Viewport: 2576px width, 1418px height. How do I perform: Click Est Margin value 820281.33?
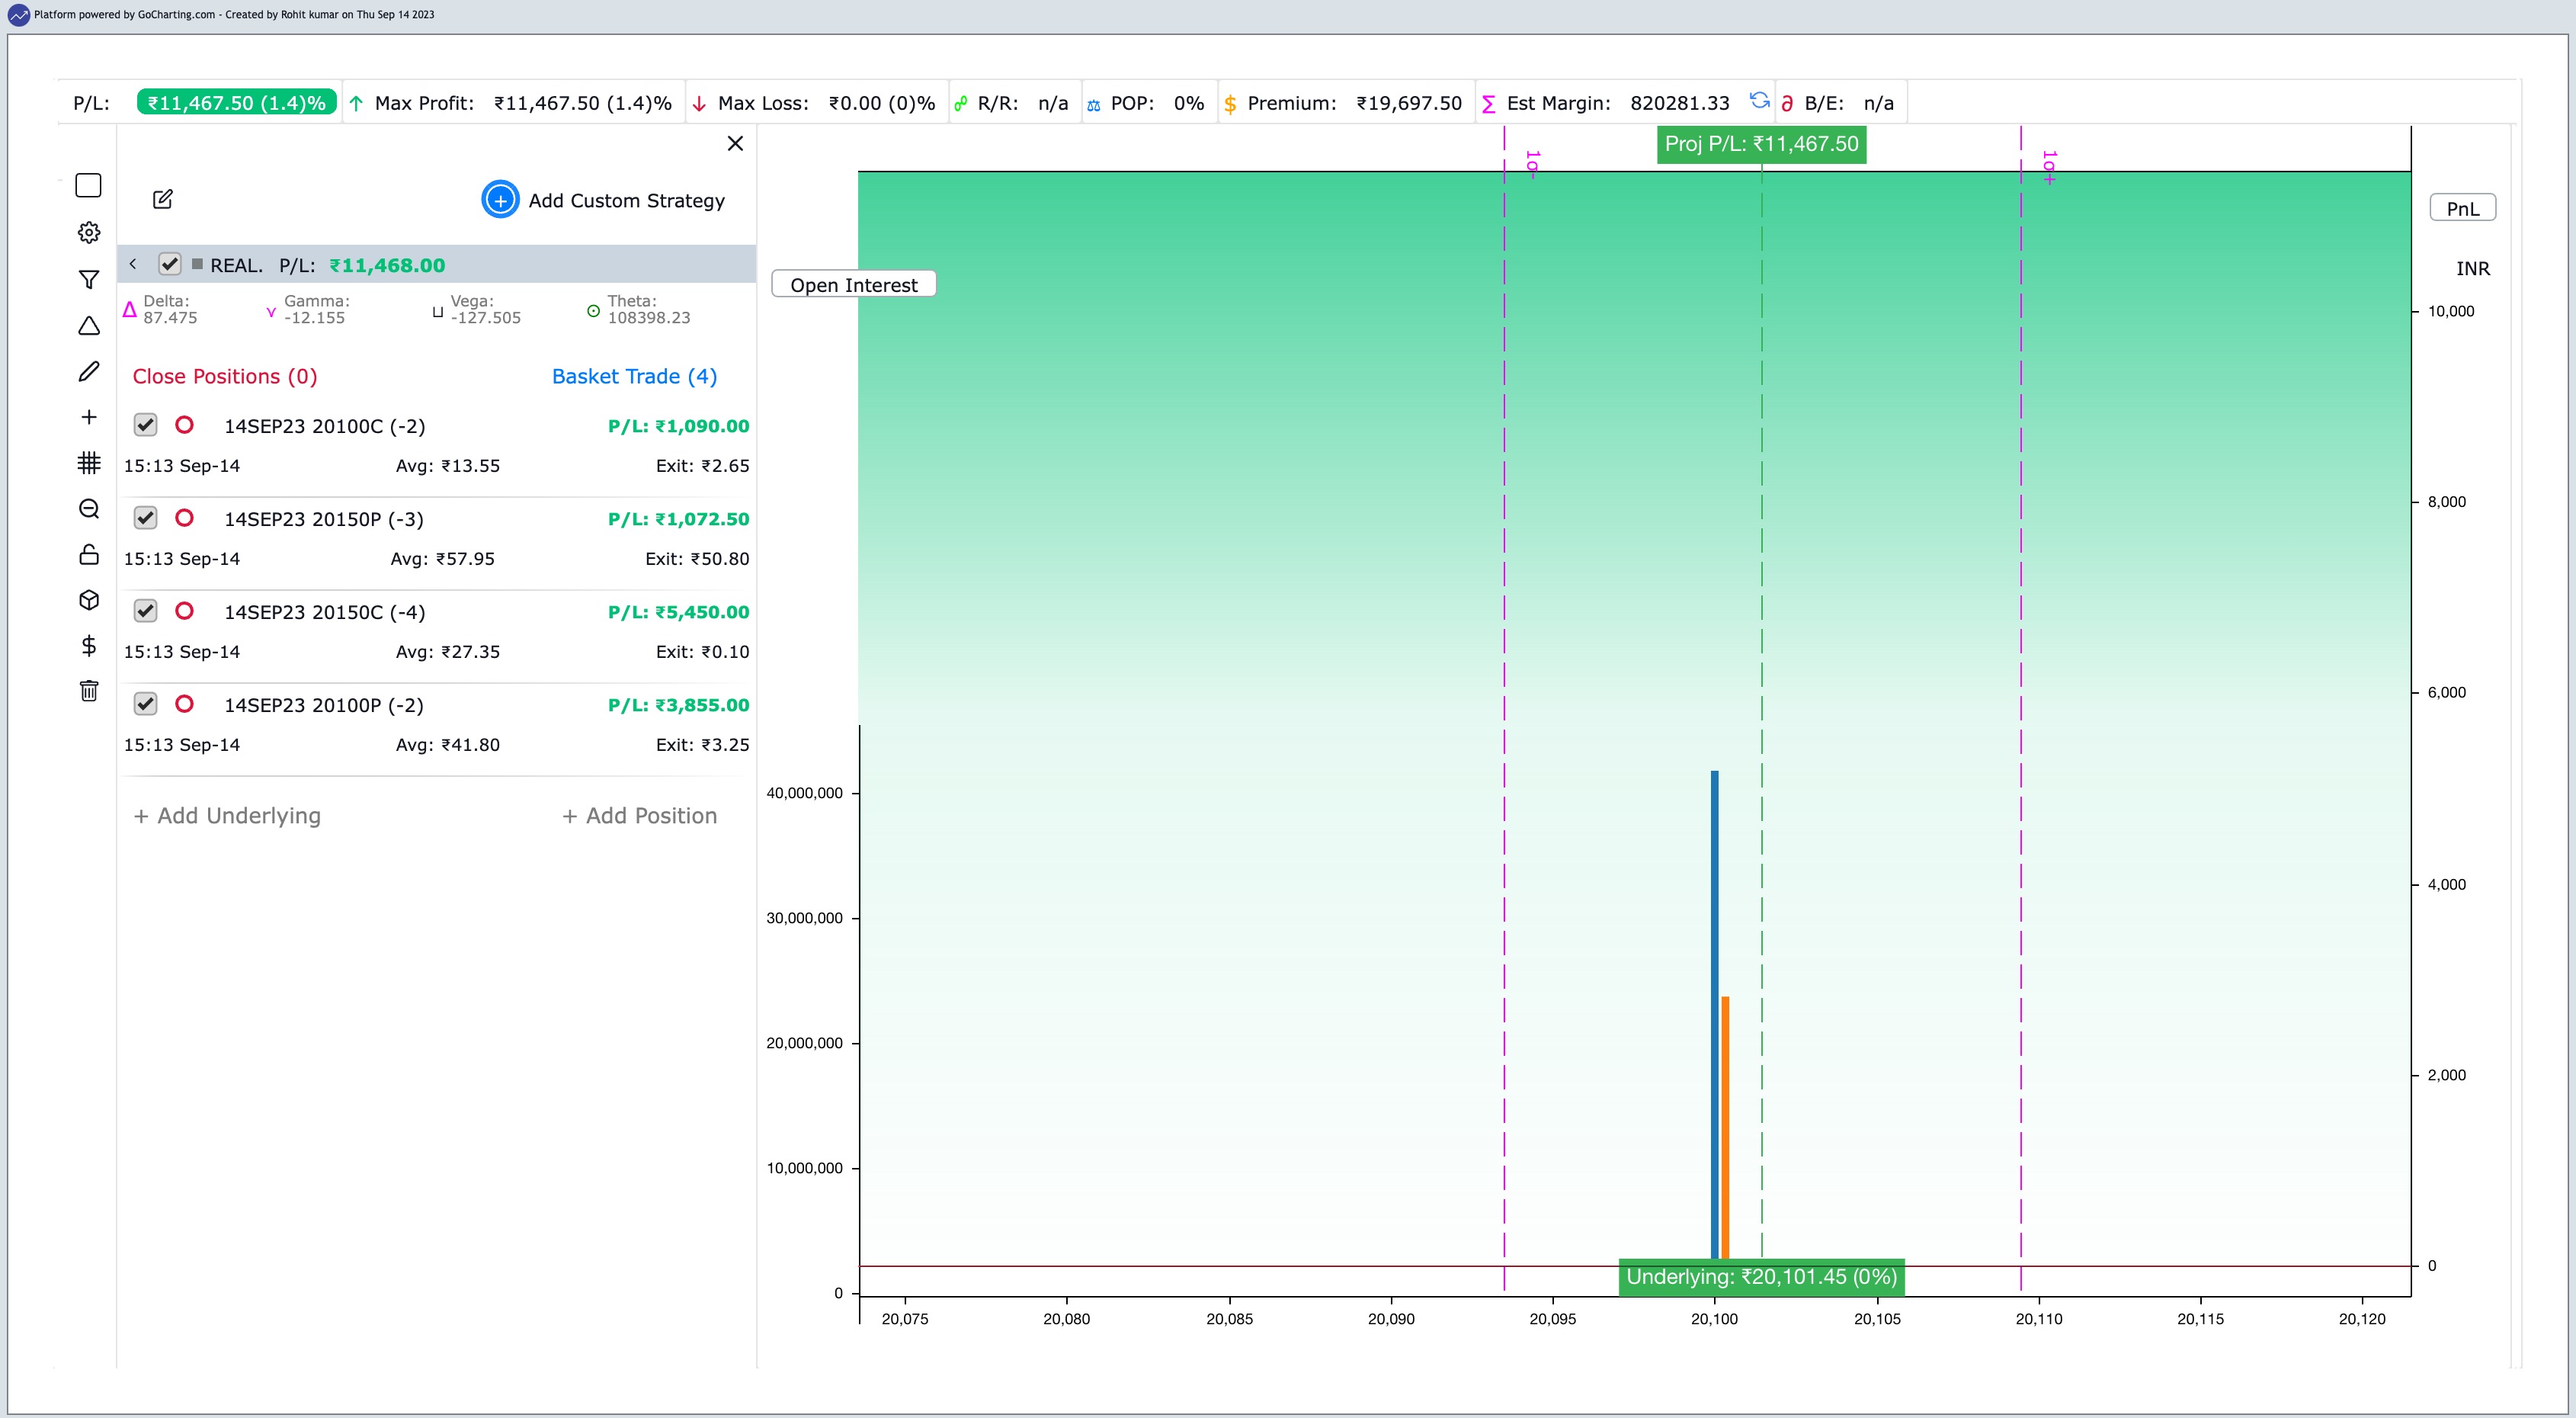point(1679,103)
